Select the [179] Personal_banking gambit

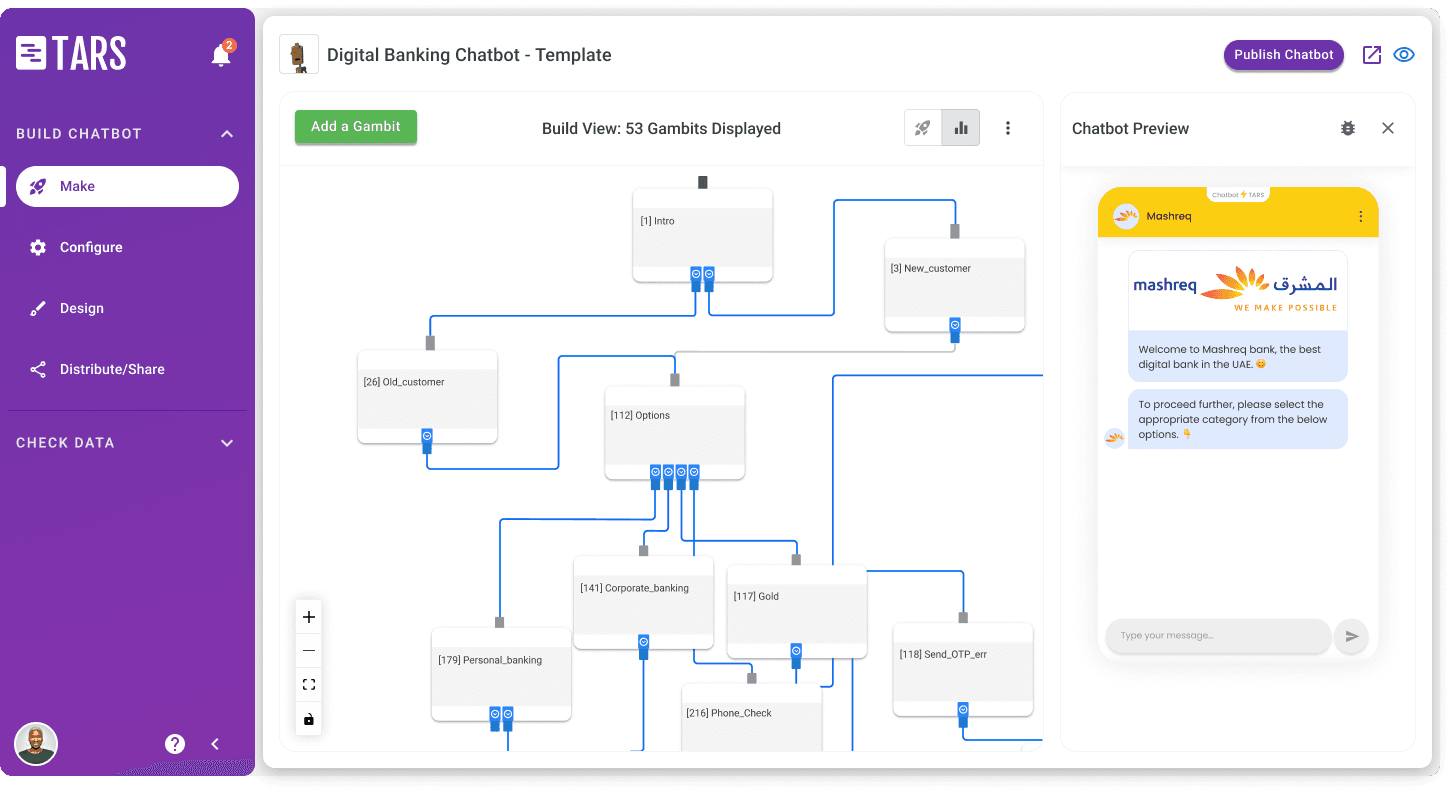[x=502, y=675]
